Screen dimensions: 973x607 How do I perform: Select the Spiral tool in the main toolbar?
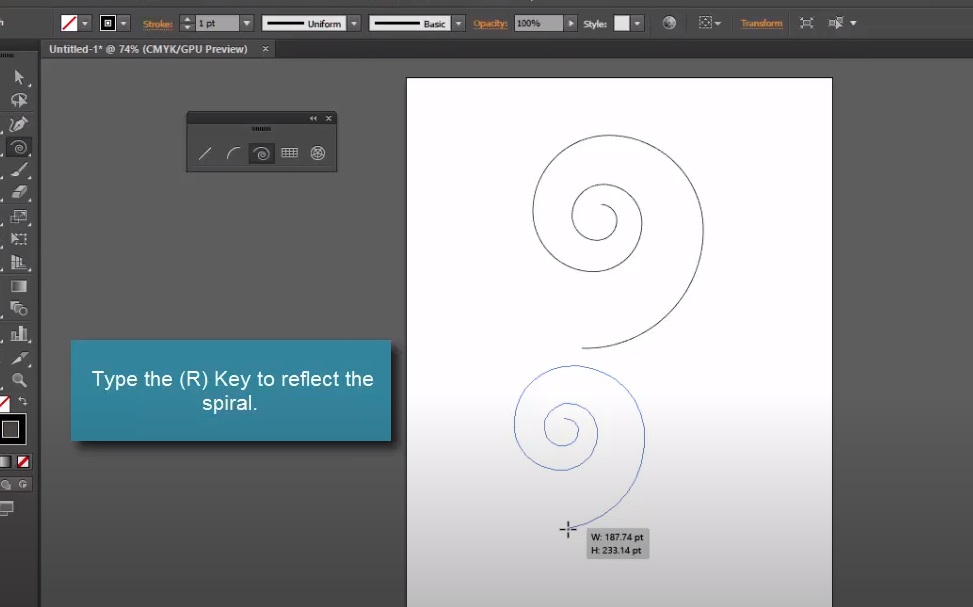tap(19, 147)
